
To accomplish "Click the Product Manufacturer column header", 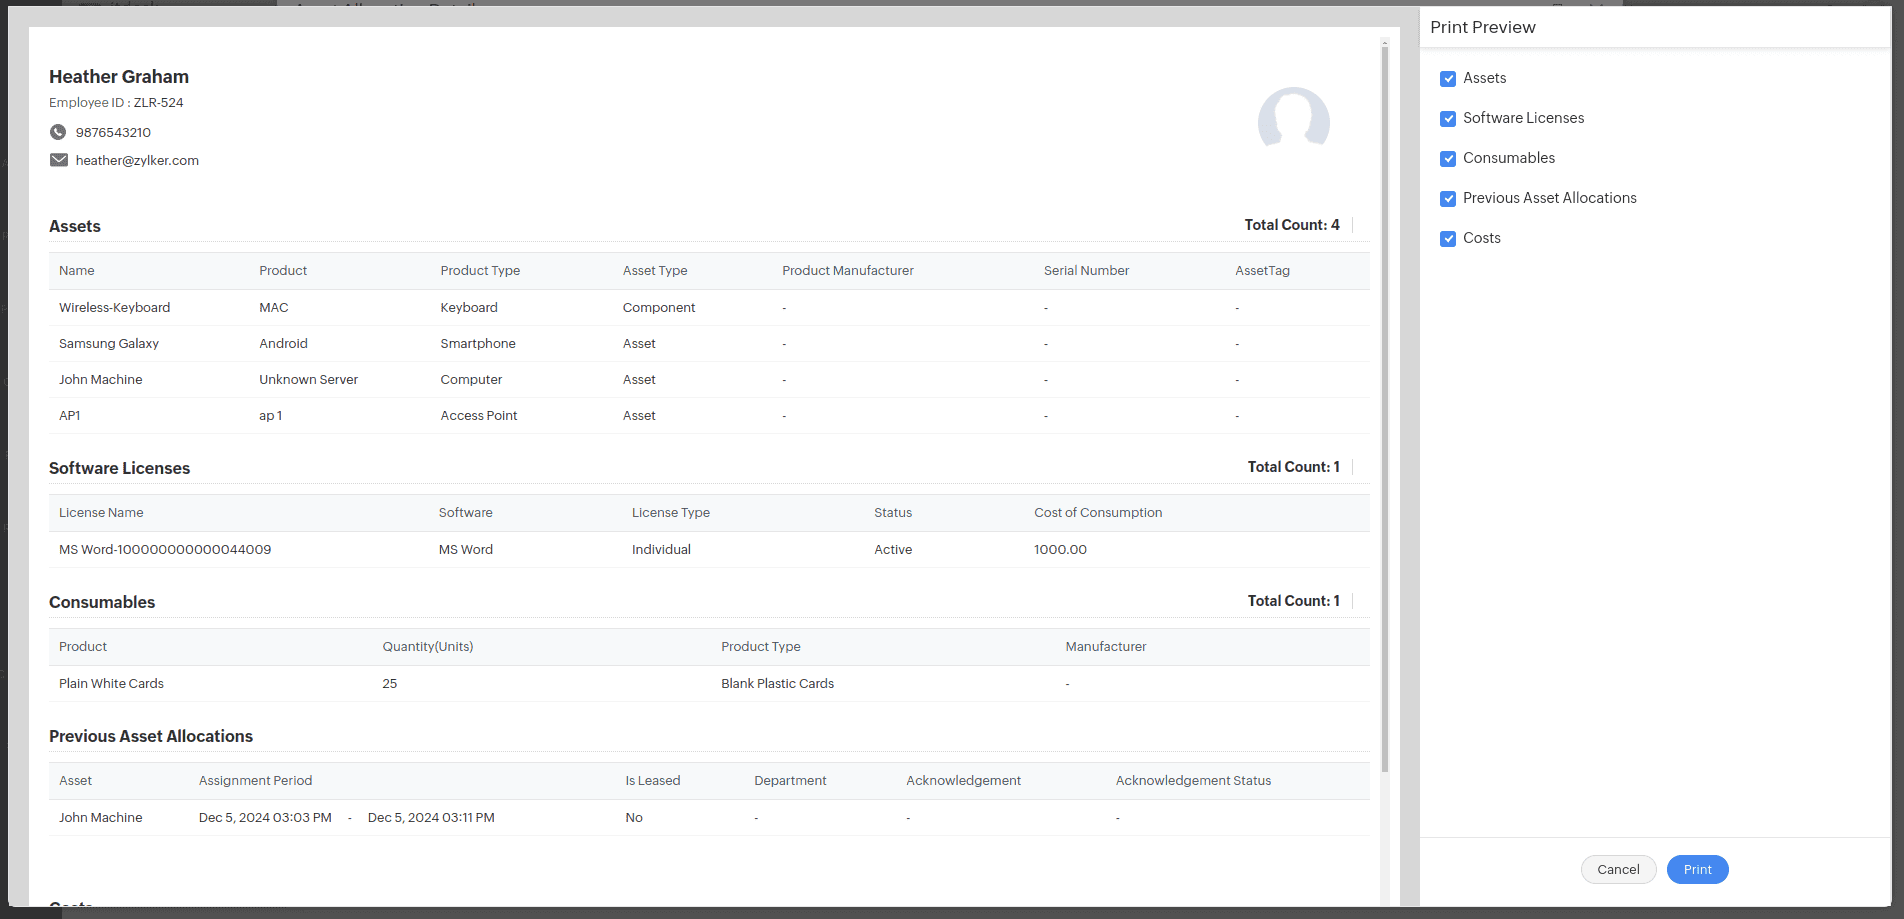I will click(x=848, y=270).
